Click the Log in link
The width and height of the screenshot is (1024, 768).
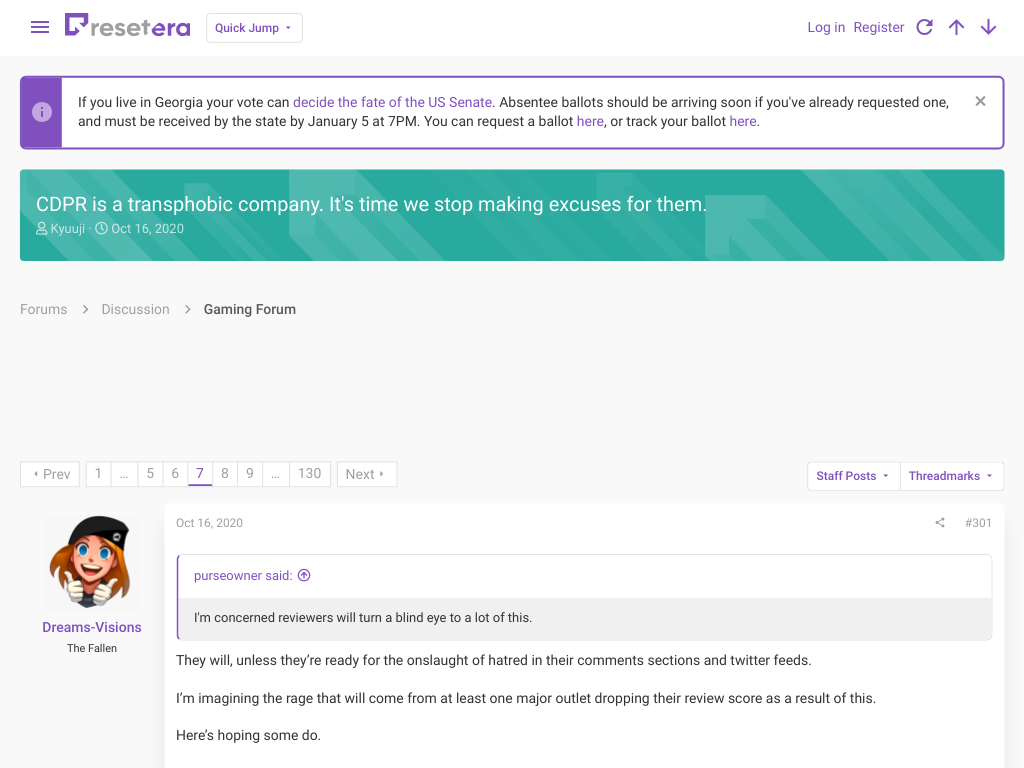826,27
